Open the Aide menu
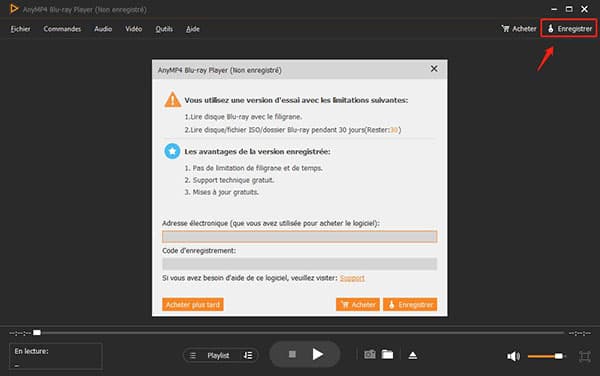Screen dimensions: 600x376 pos(193,29)
